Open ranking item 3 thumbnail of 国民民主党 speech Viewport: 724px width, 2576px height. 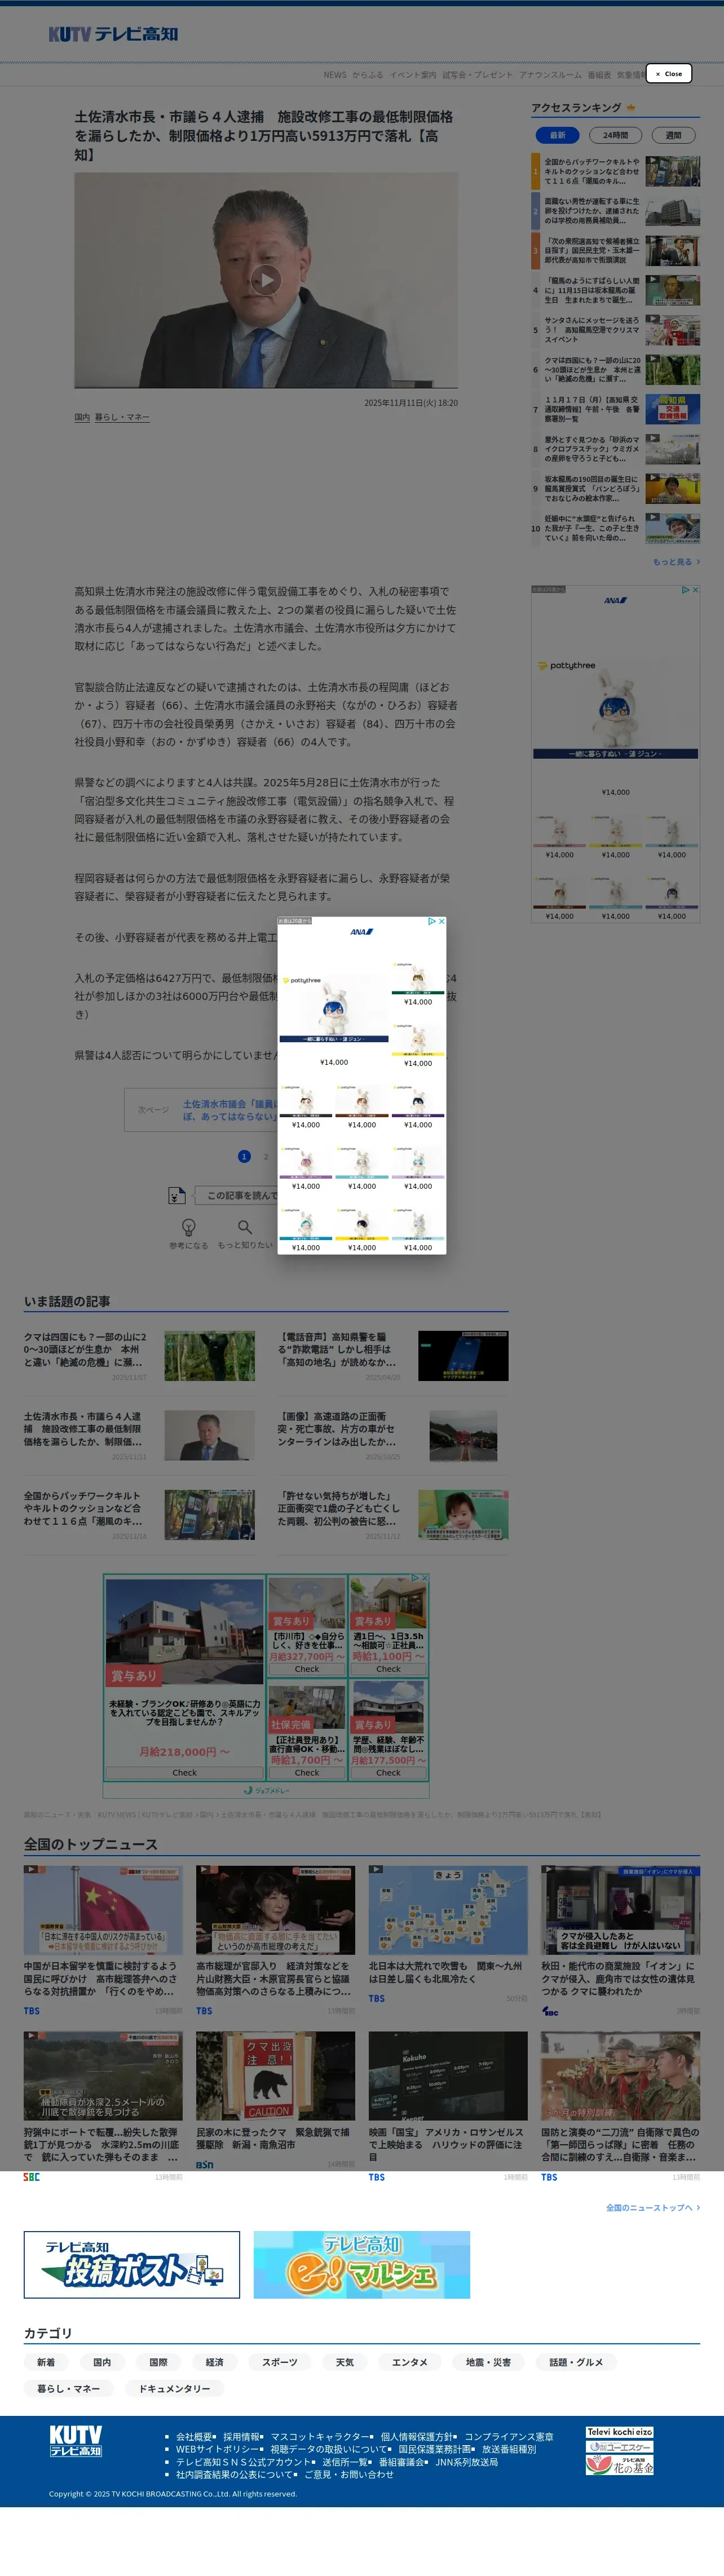coord(673,250)
